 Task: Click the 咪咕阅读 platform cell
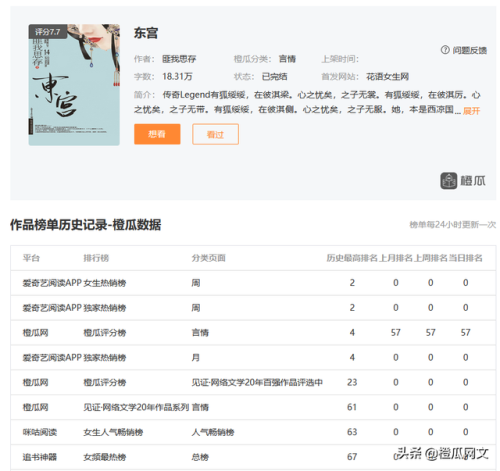(x=40, y=432)
